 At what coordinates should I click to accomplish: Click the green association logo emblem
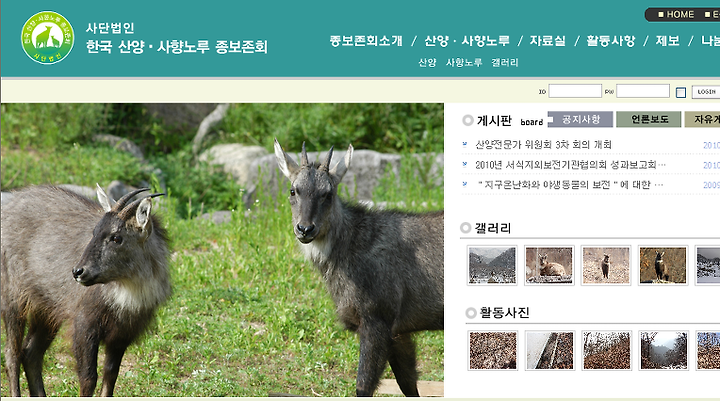[47, 38]
